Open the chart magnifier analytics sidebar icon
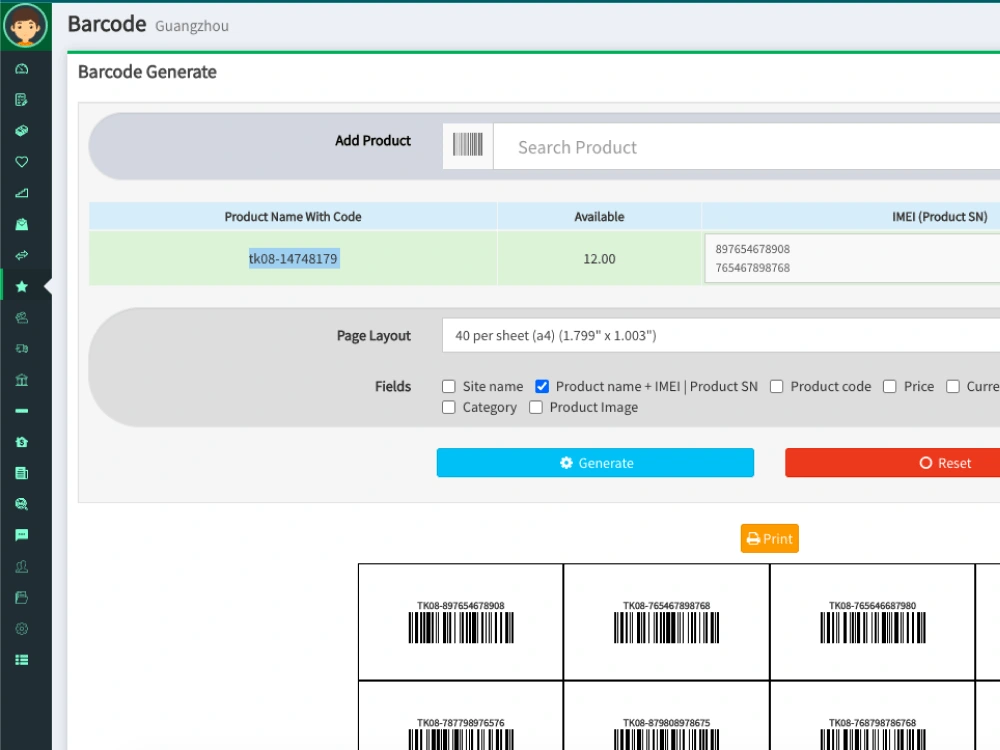Image resolution: width=1000 pixels, height=750 pixels. [x=22, y=504]
